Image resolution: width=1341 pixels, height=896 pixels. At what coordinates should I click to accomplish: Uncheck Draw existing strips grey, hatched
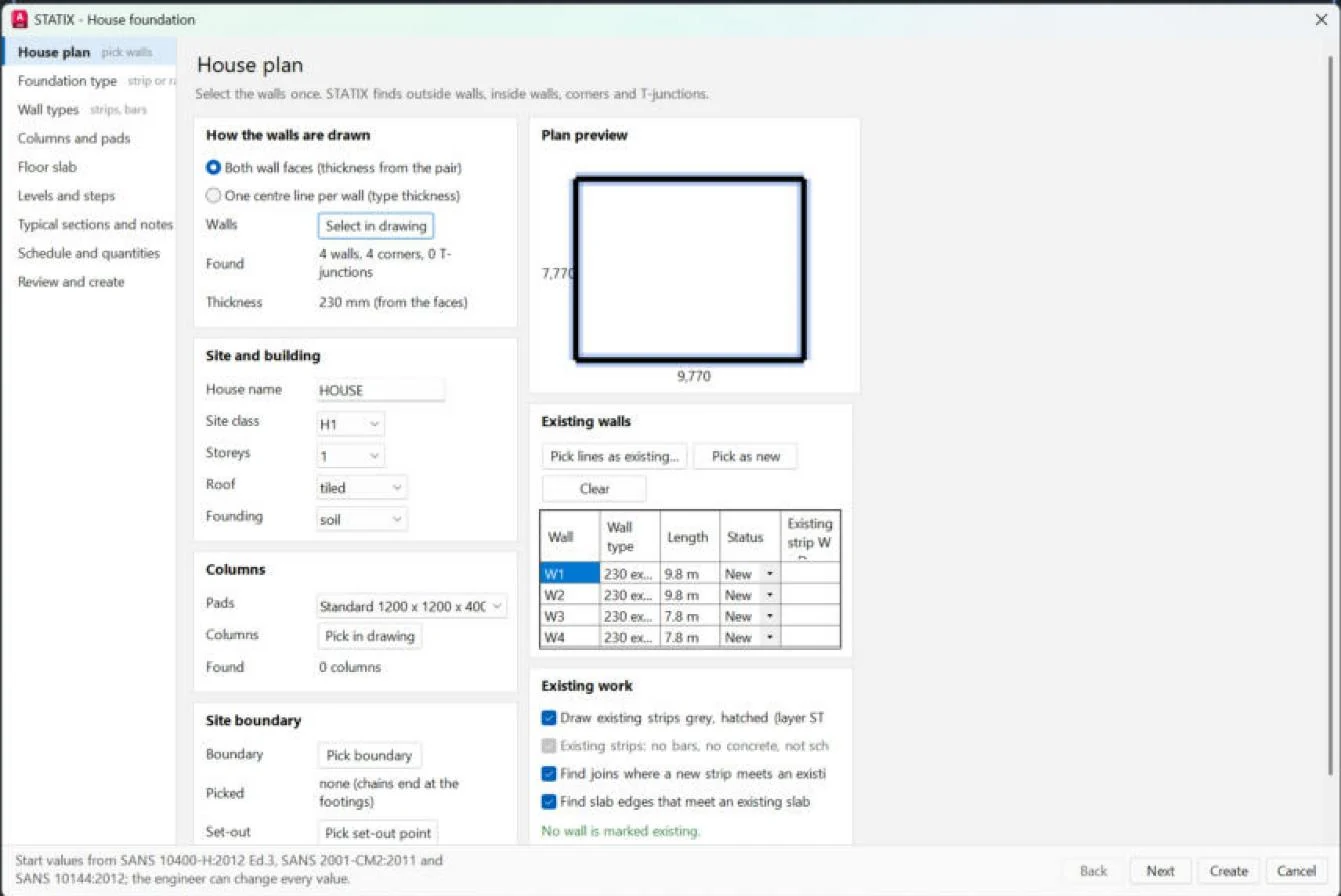549,718
